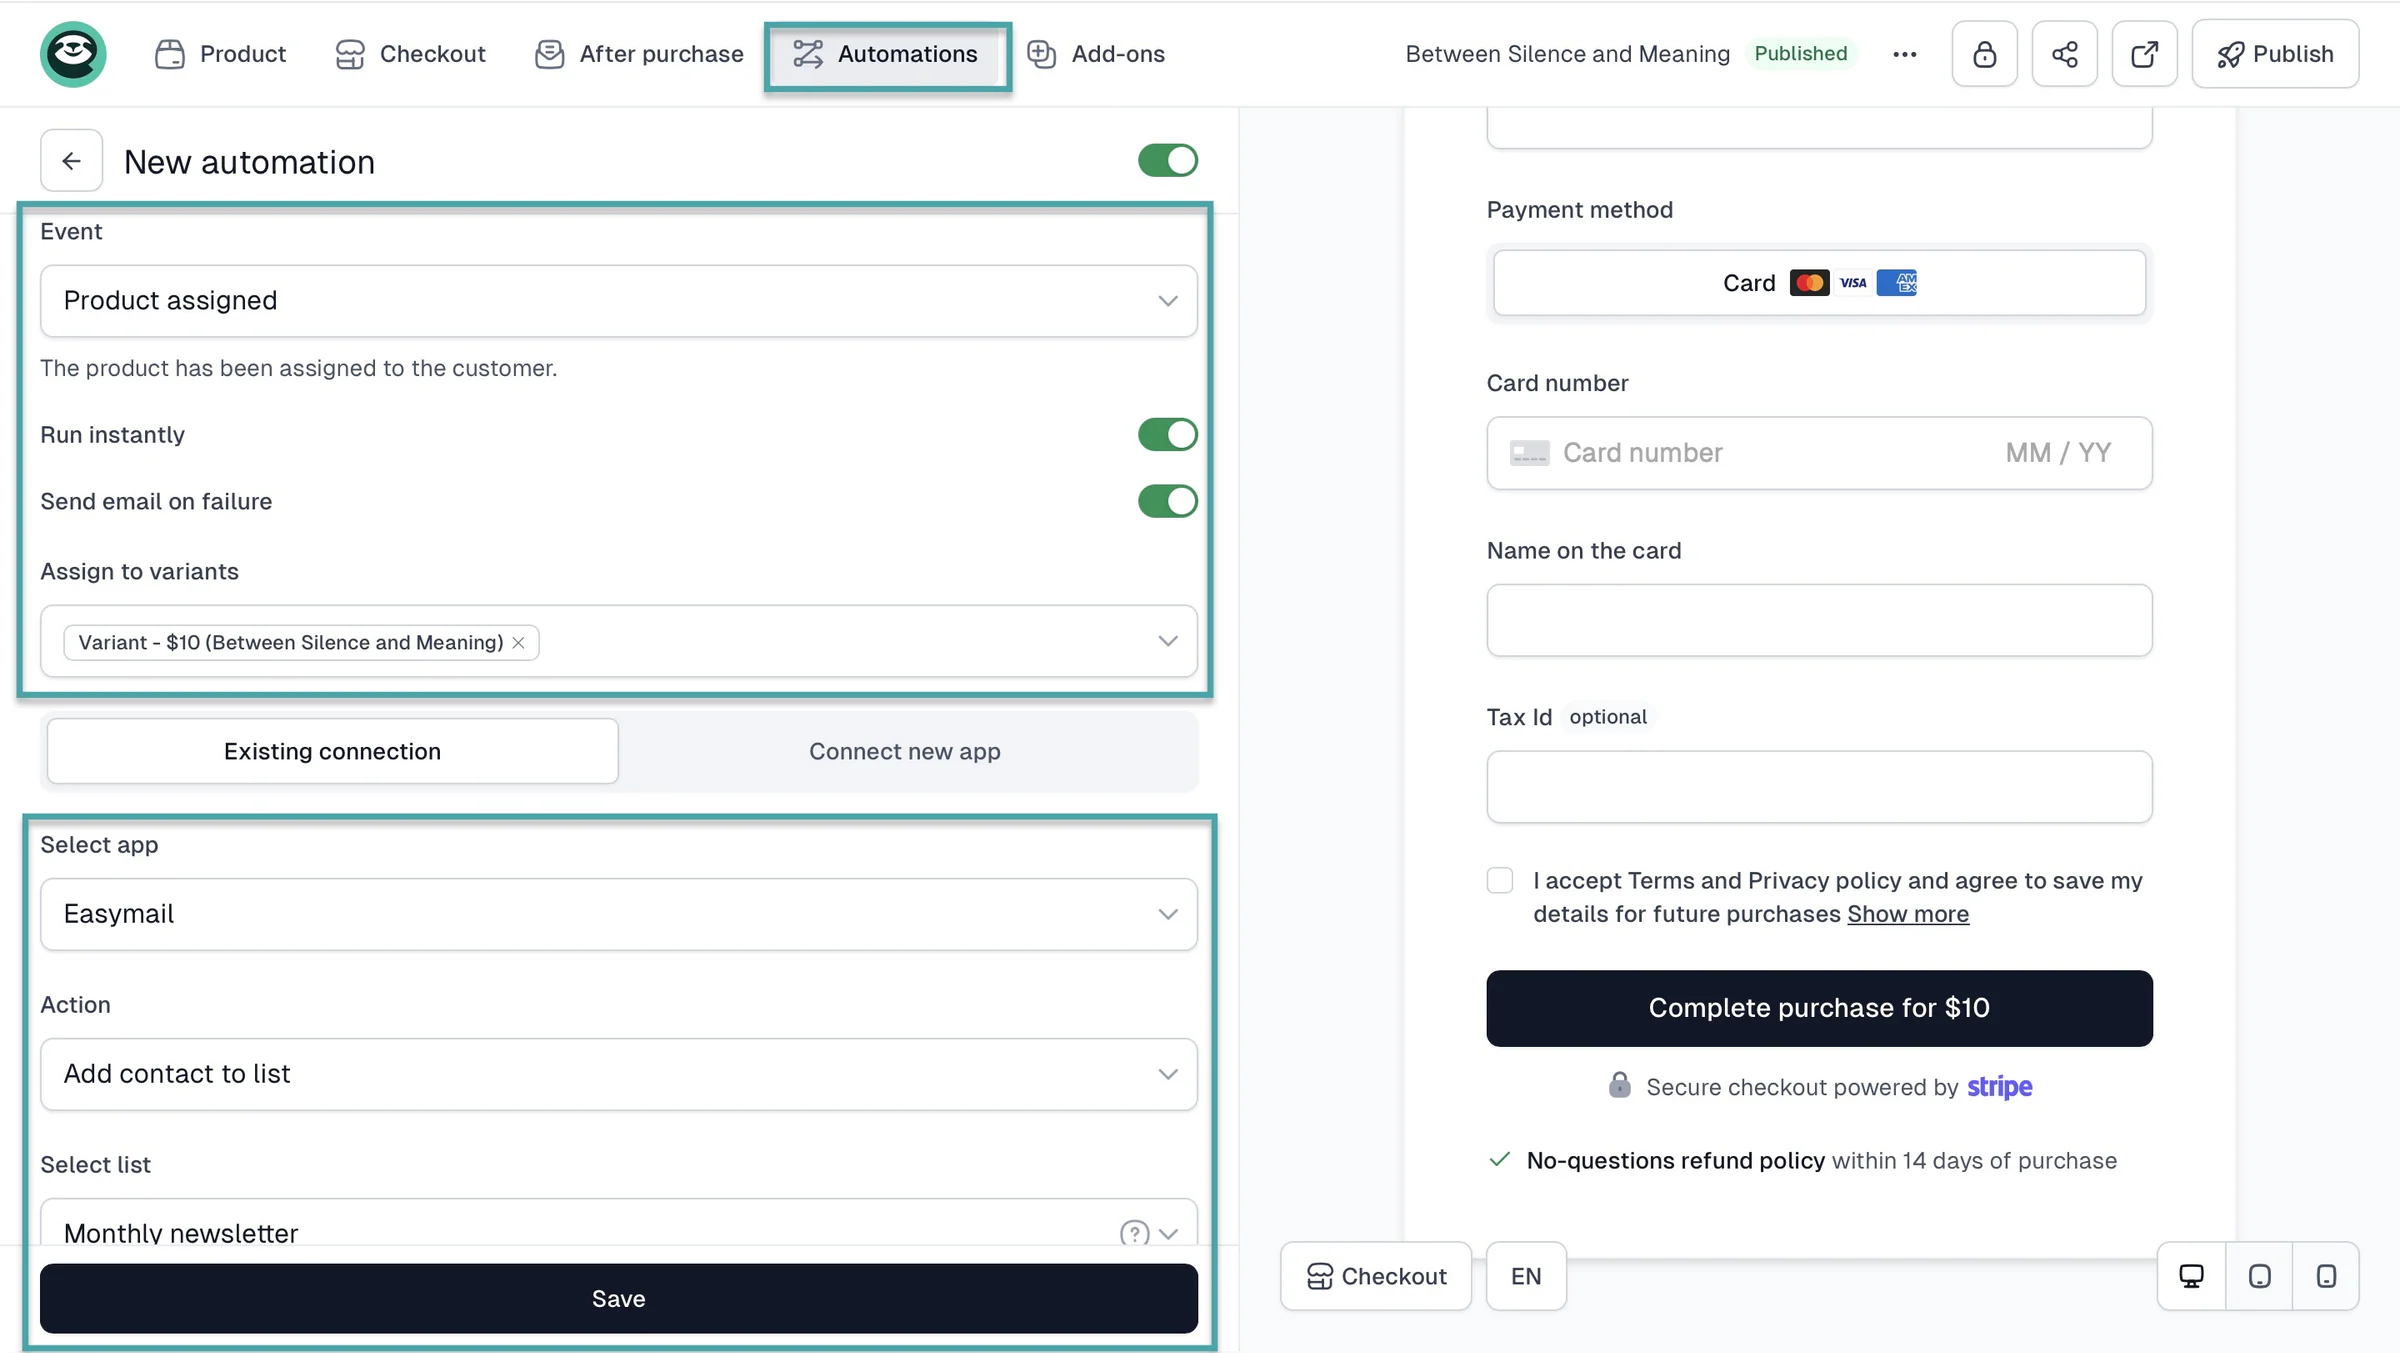
Task: Click the Visa logo icon
Action: click(x=1853, y=283)
